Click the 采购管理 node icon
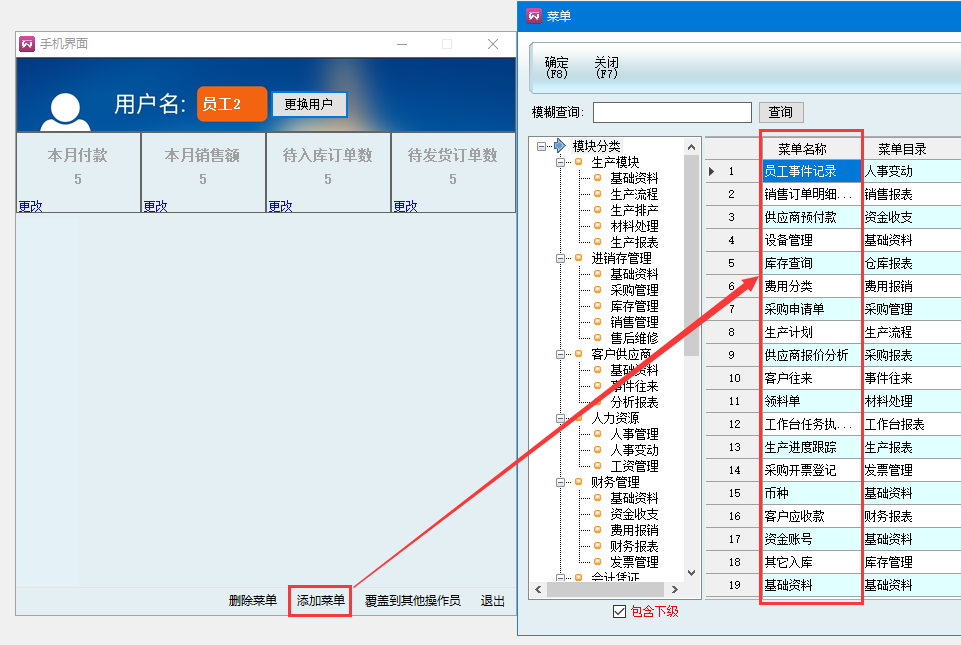 (x=598, y=290)
